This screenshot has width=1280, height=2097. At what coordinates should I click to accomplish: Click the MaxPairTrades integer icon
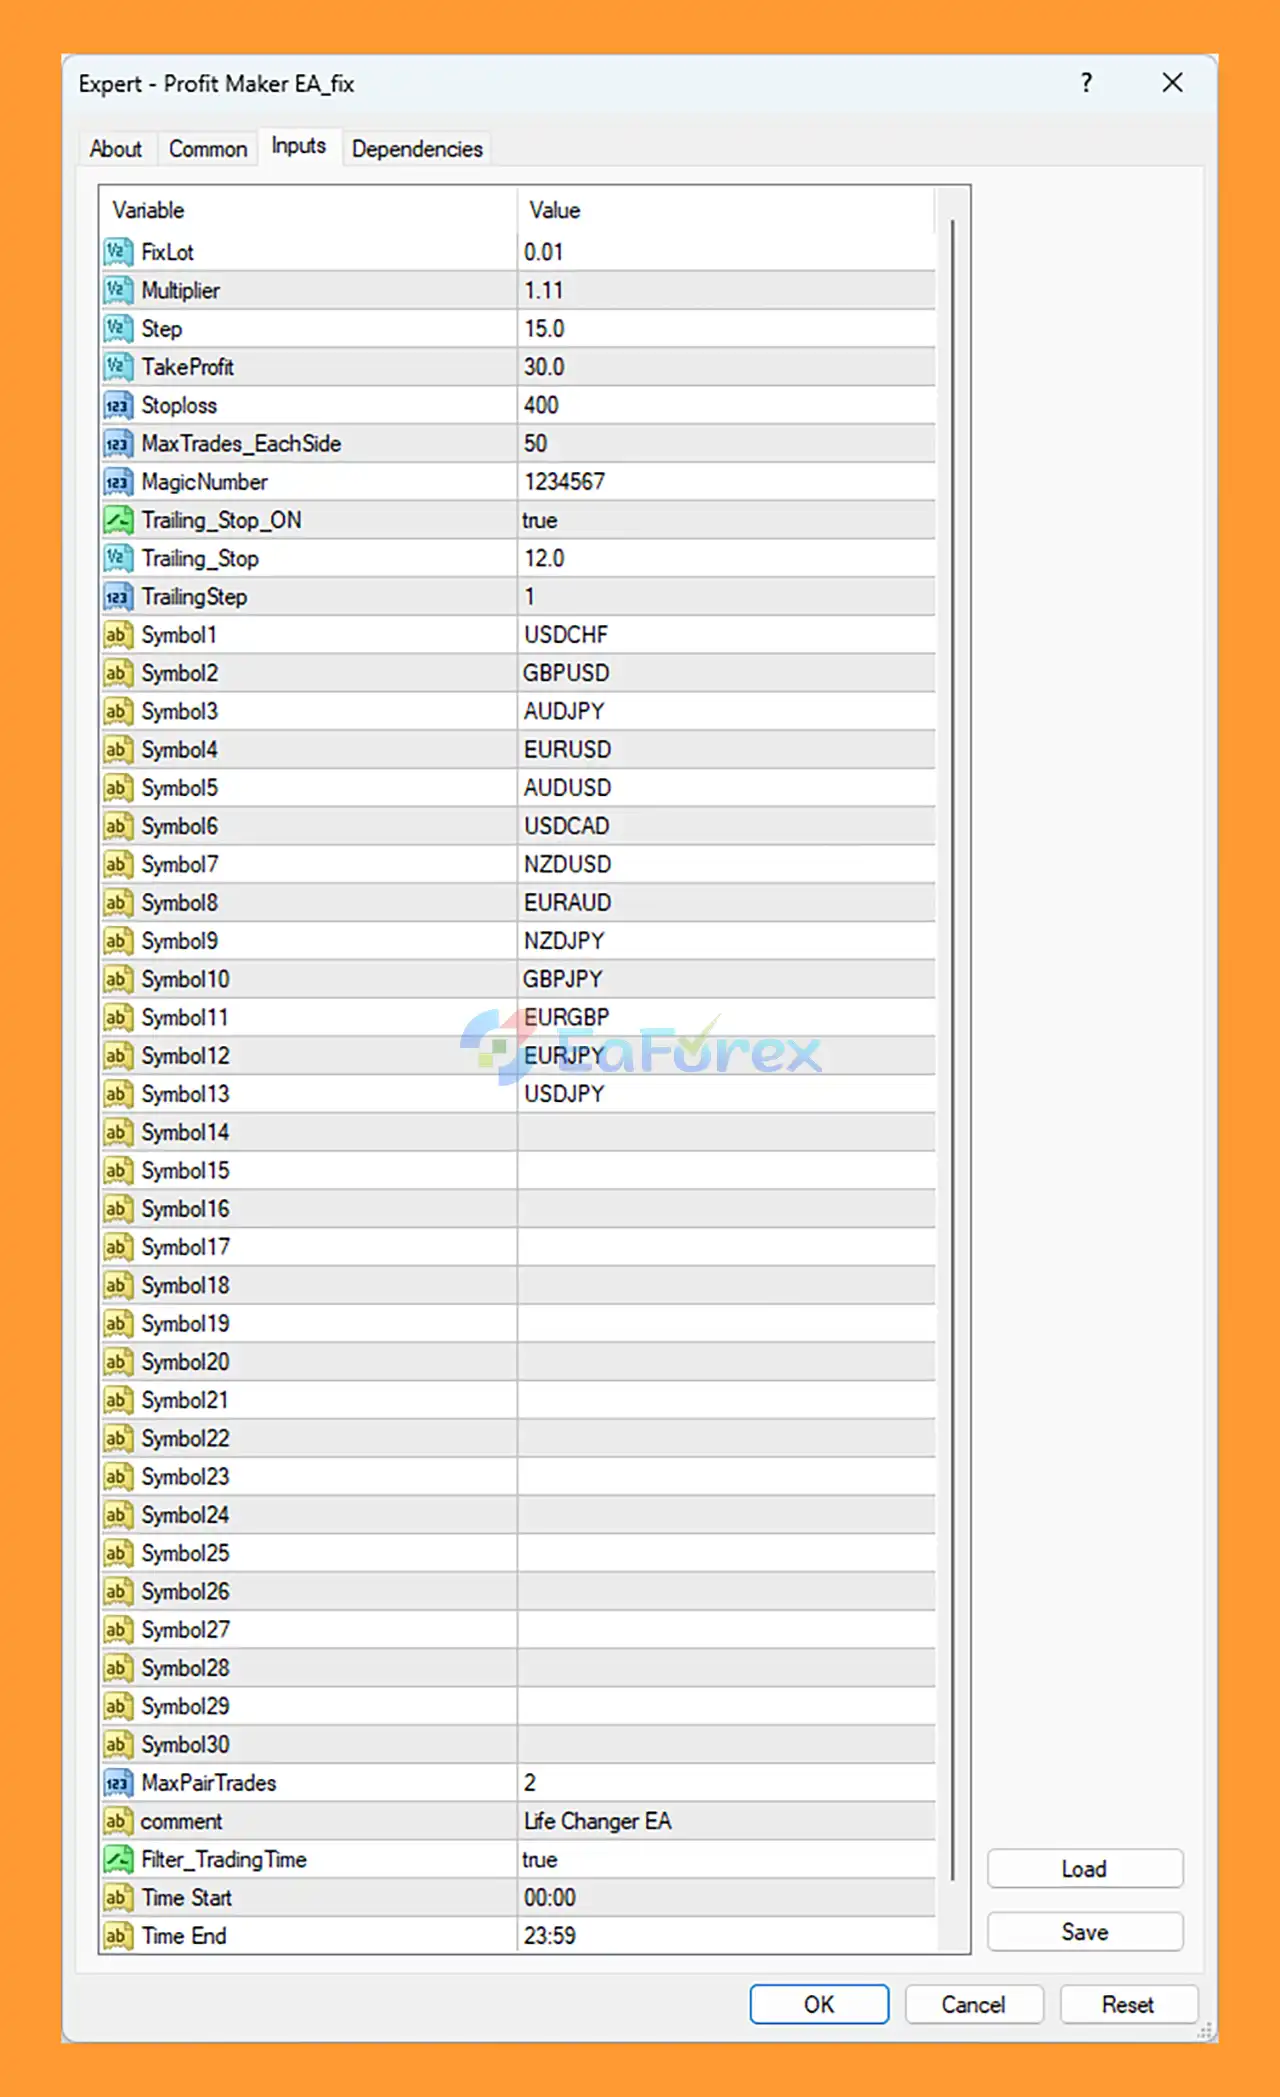118,1783
